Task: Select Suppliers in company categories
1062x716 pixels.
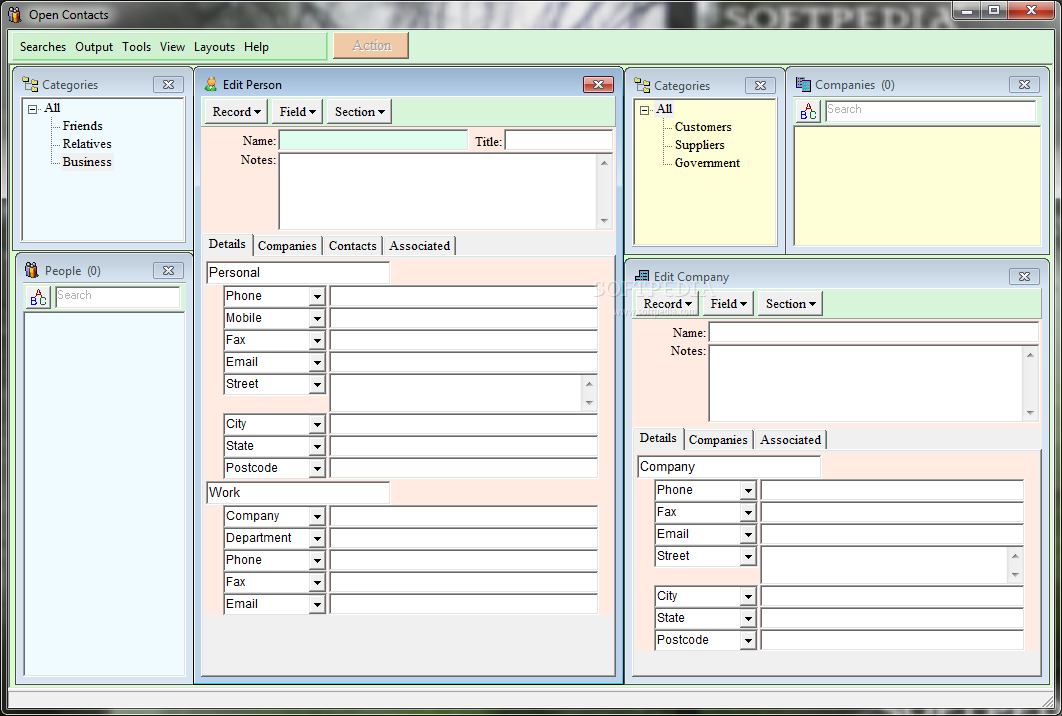Action: click(699, 145)
